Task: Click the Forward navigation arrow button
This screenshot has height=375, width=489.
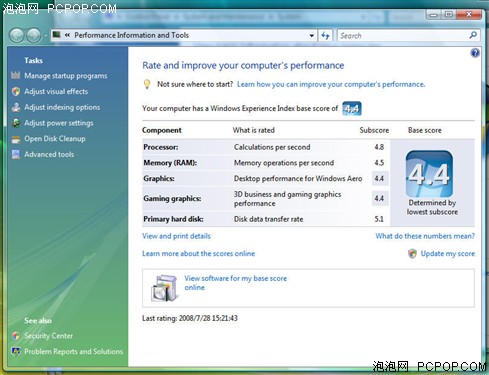Action: (x=34, y=35)
